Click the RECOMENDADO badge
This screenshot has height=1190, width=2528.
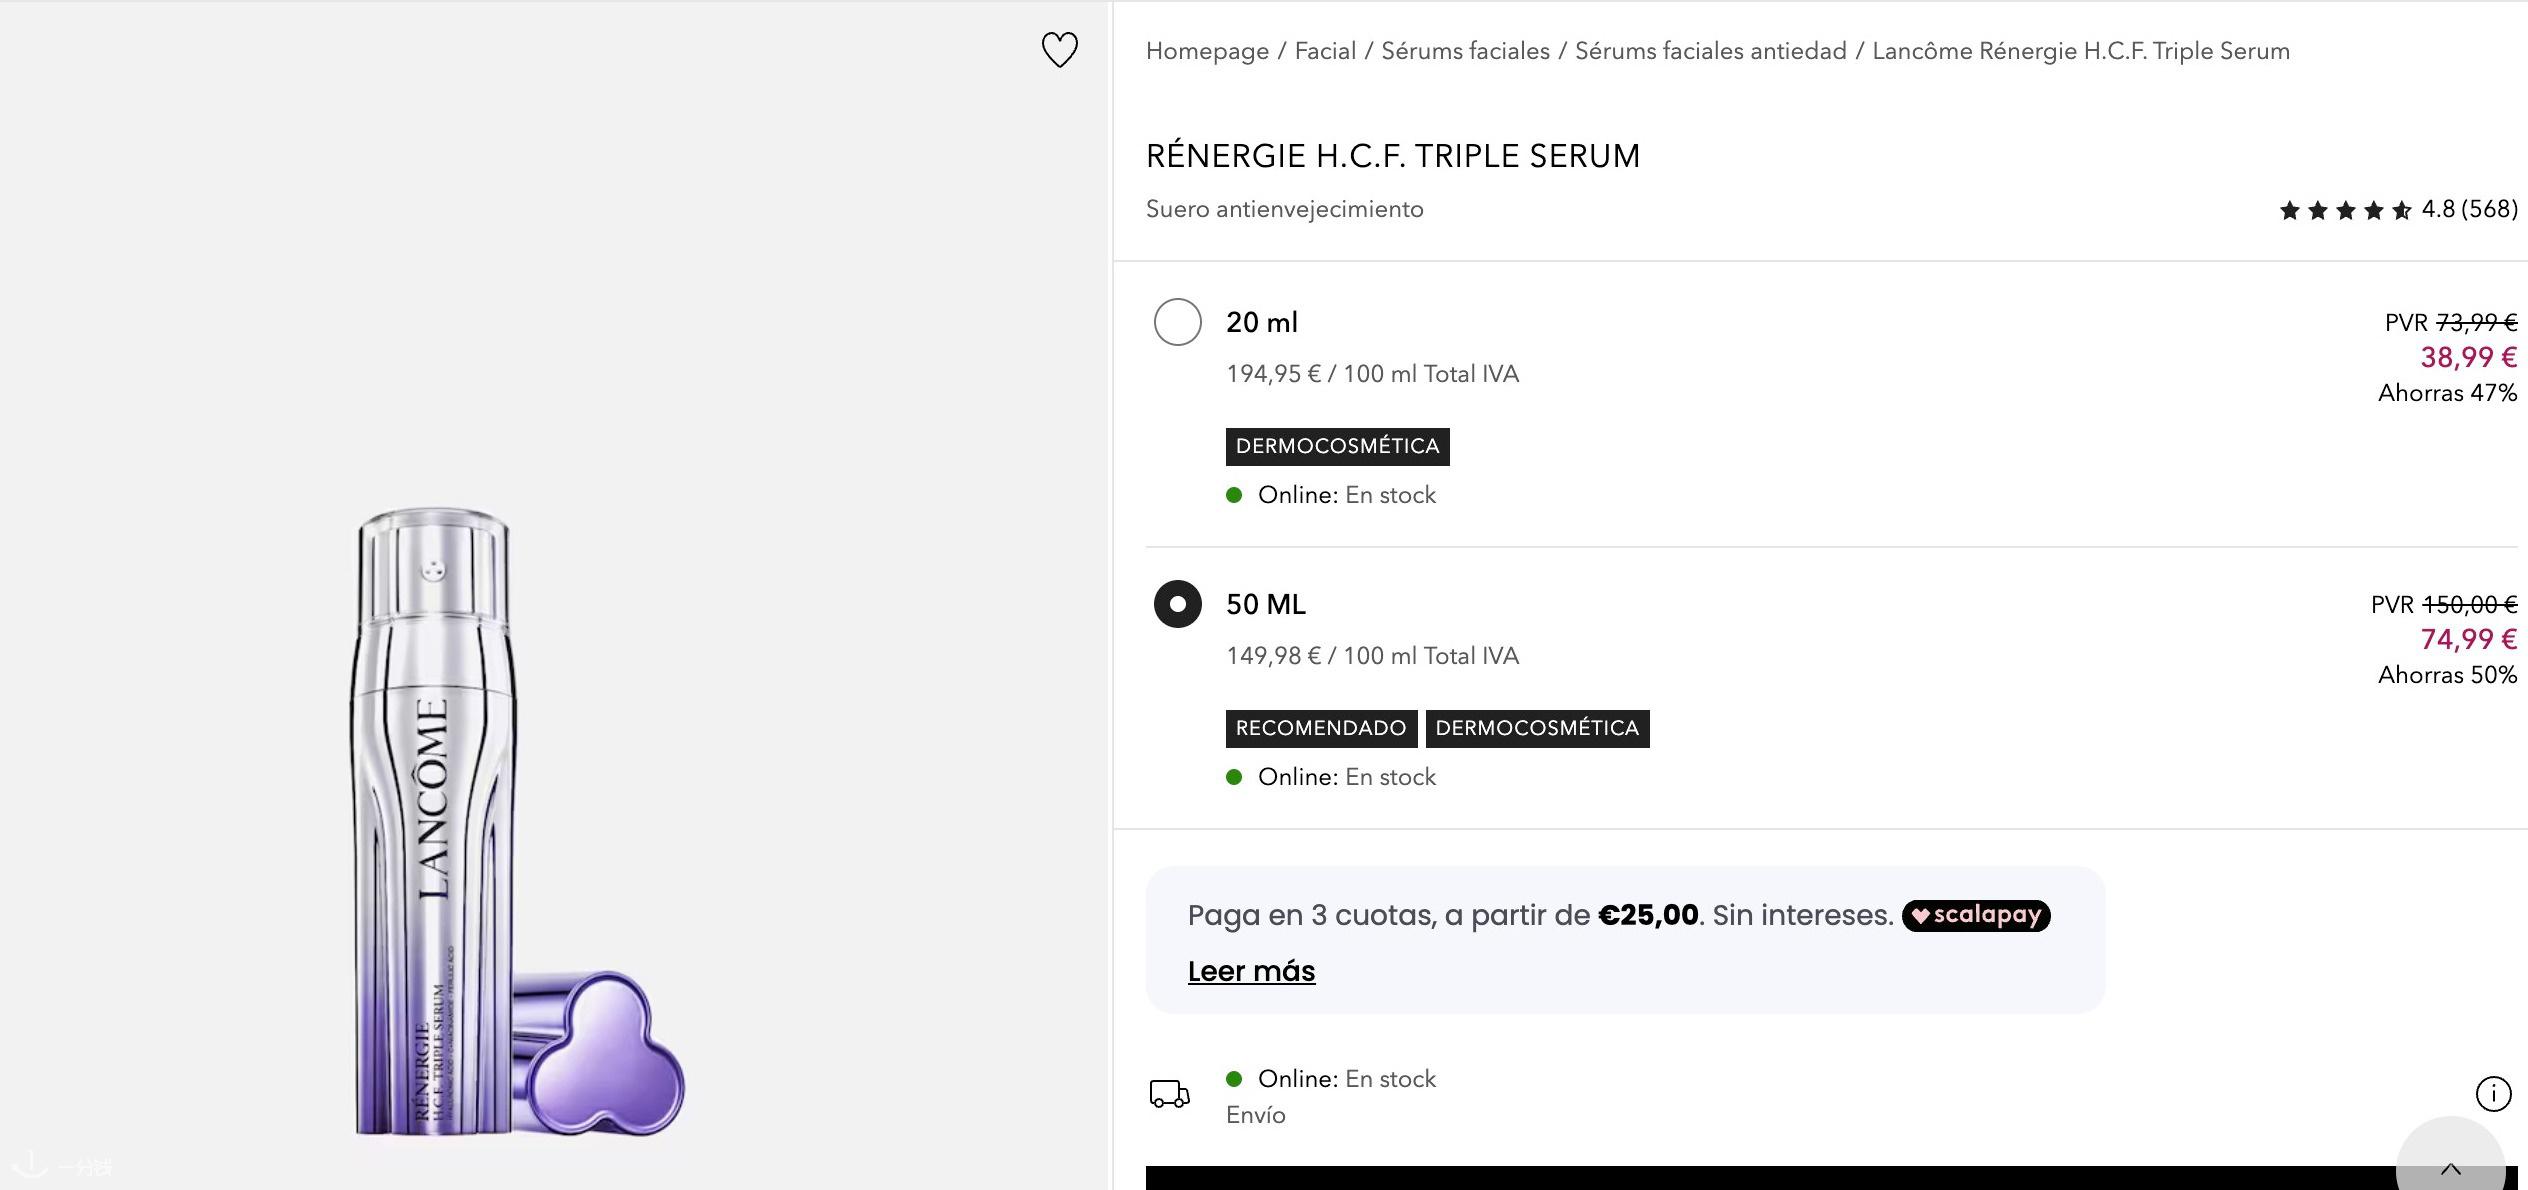1321,728
